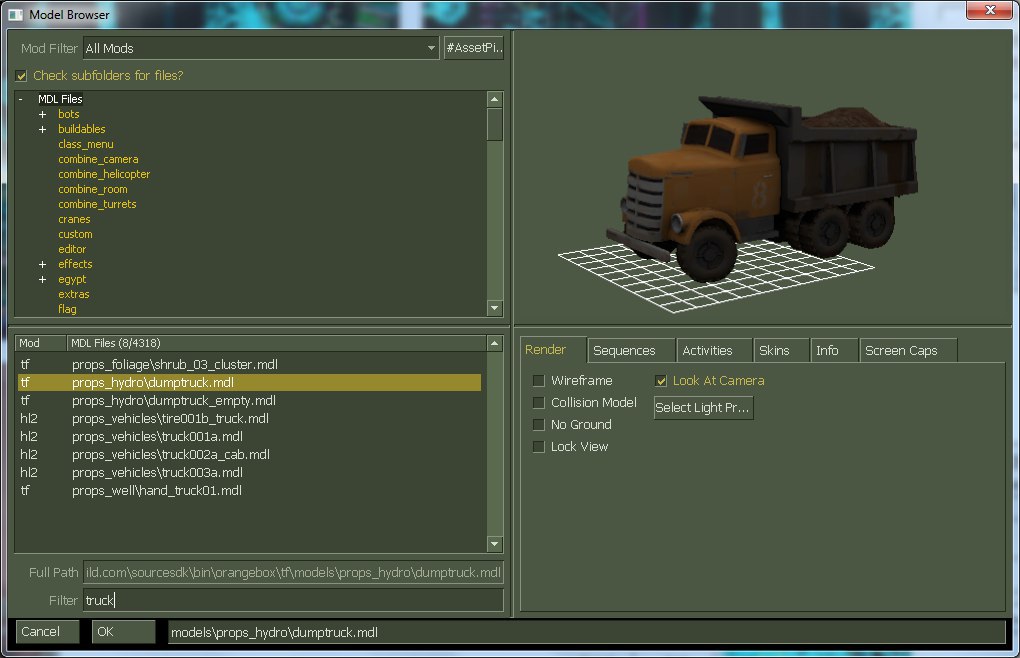Image resolution: width=1020 pixels, height=658 pixels.
Task: Enable the Collision Model checkbox
Action: [x=539, y=402]
